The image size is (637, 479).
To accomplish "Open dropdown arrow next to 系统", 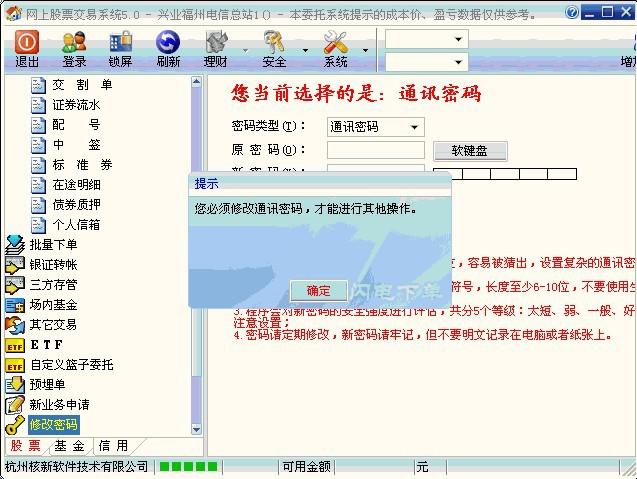I will [365, 50].
